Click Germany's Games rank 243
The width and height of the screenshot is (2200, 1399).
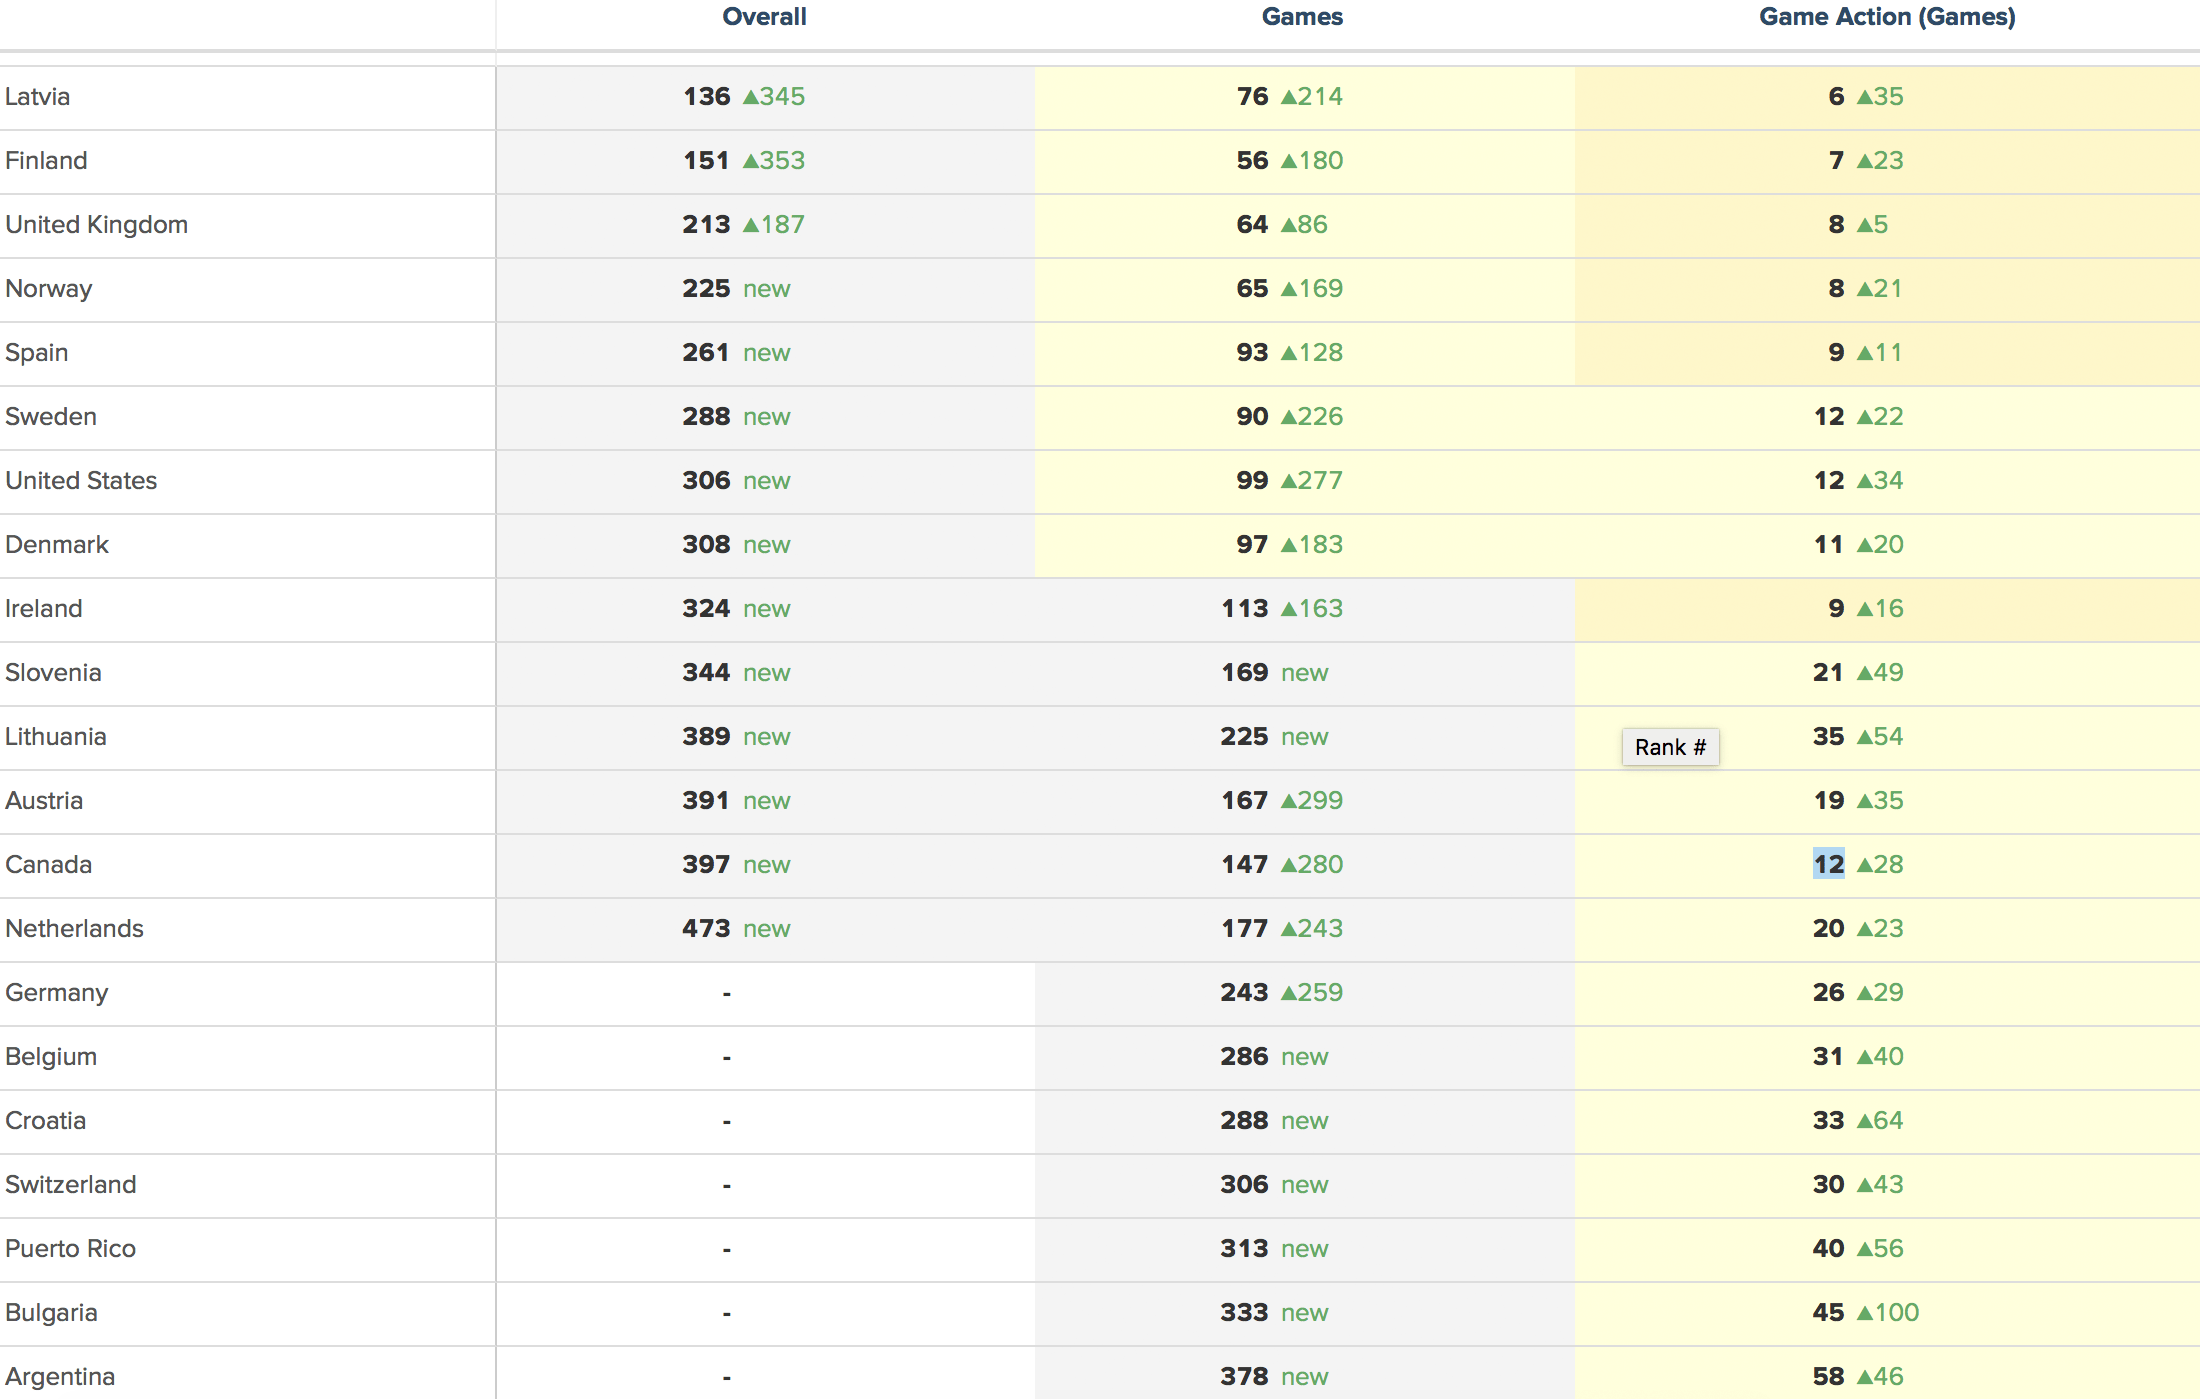tap(1244, 993)
